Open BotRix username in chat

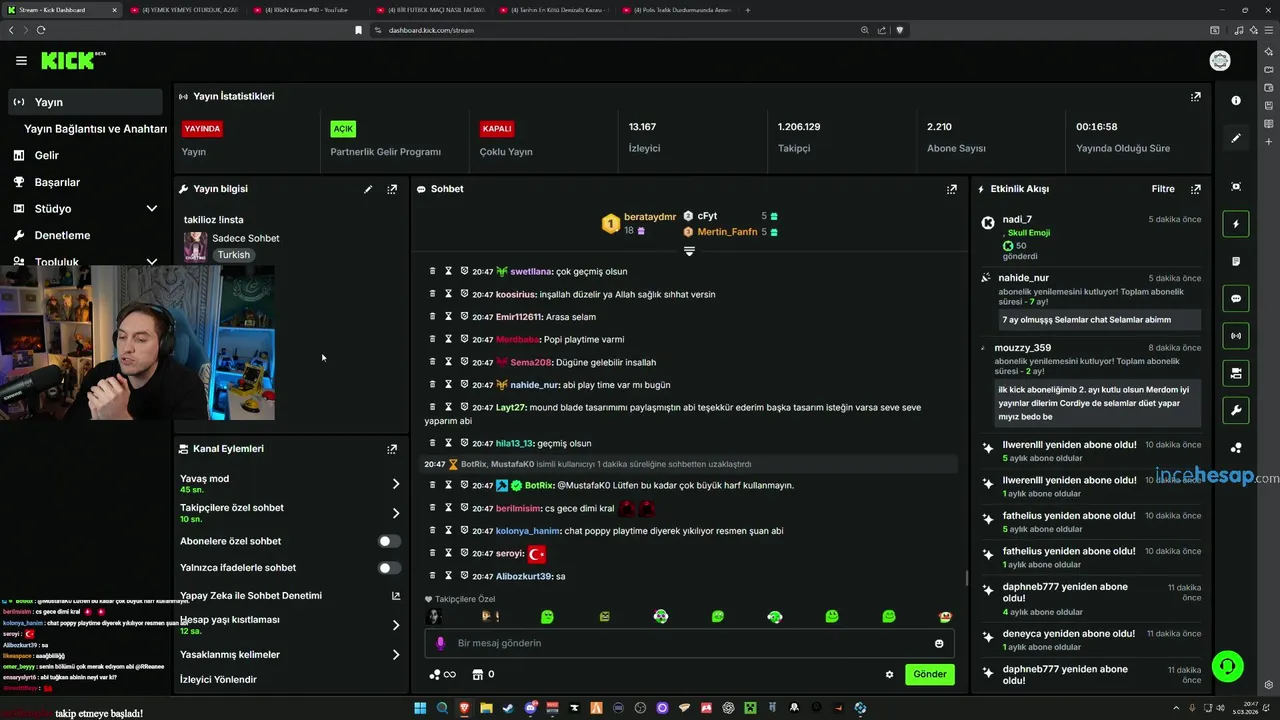click(x=539, y=485)
